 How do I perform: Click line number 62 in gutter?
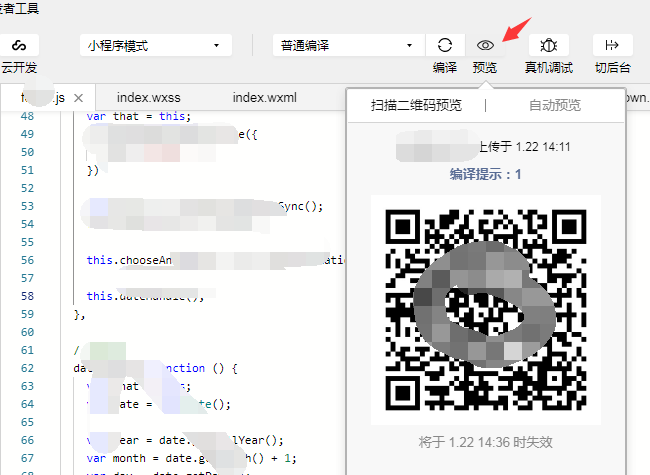click(x=27, y=368)
